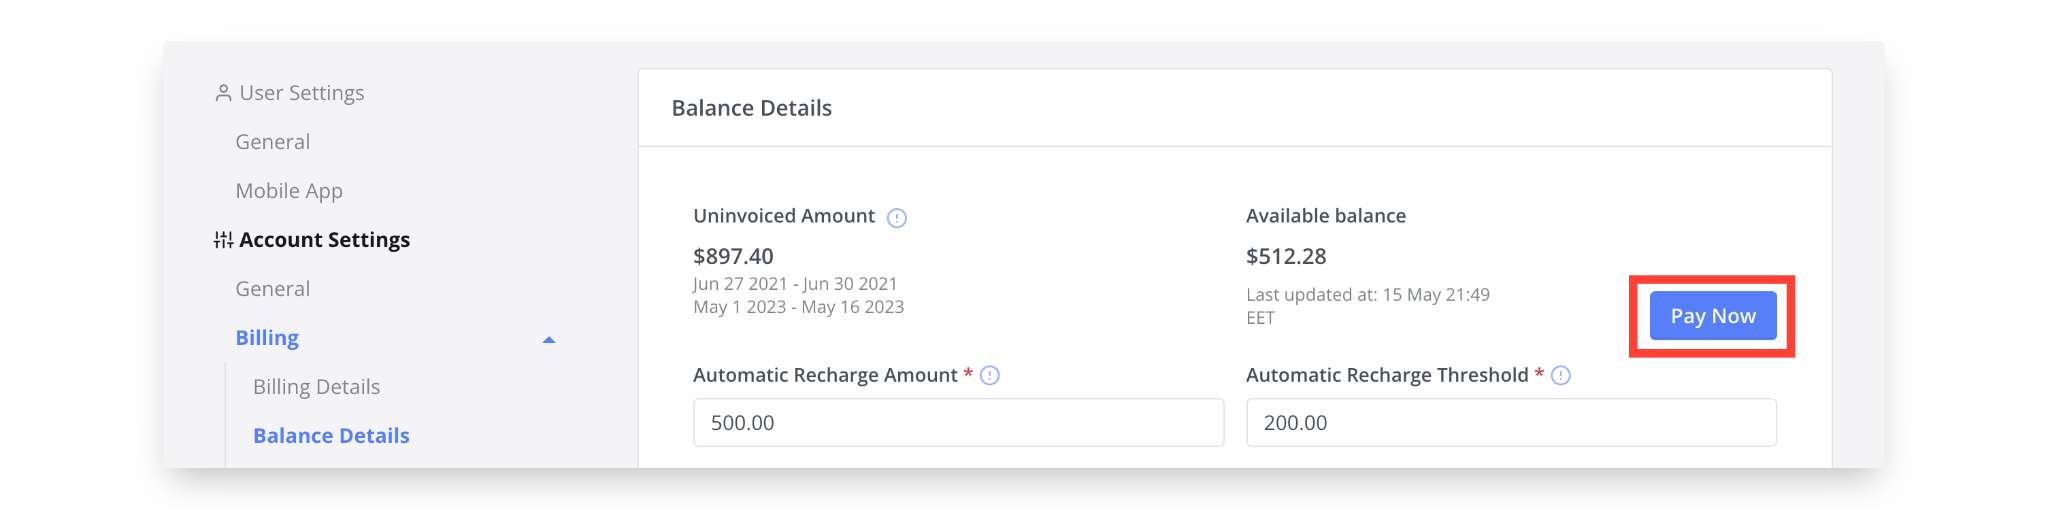The width and height of the screenshot is (2048, 509).
Task: Click the sliders icon beside Account Settings
Action: point(223,240)
